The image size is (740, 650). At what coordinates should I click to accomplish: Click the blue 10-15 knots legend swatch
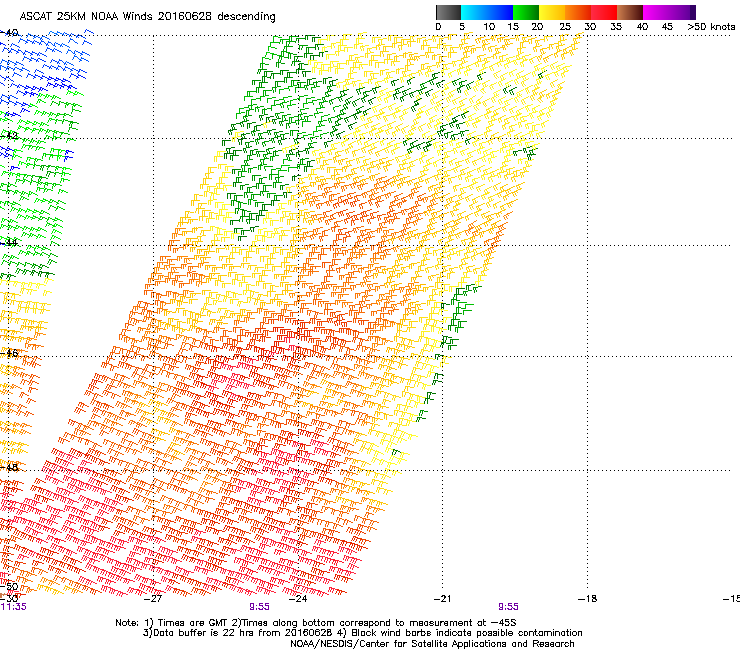point(500,12)
